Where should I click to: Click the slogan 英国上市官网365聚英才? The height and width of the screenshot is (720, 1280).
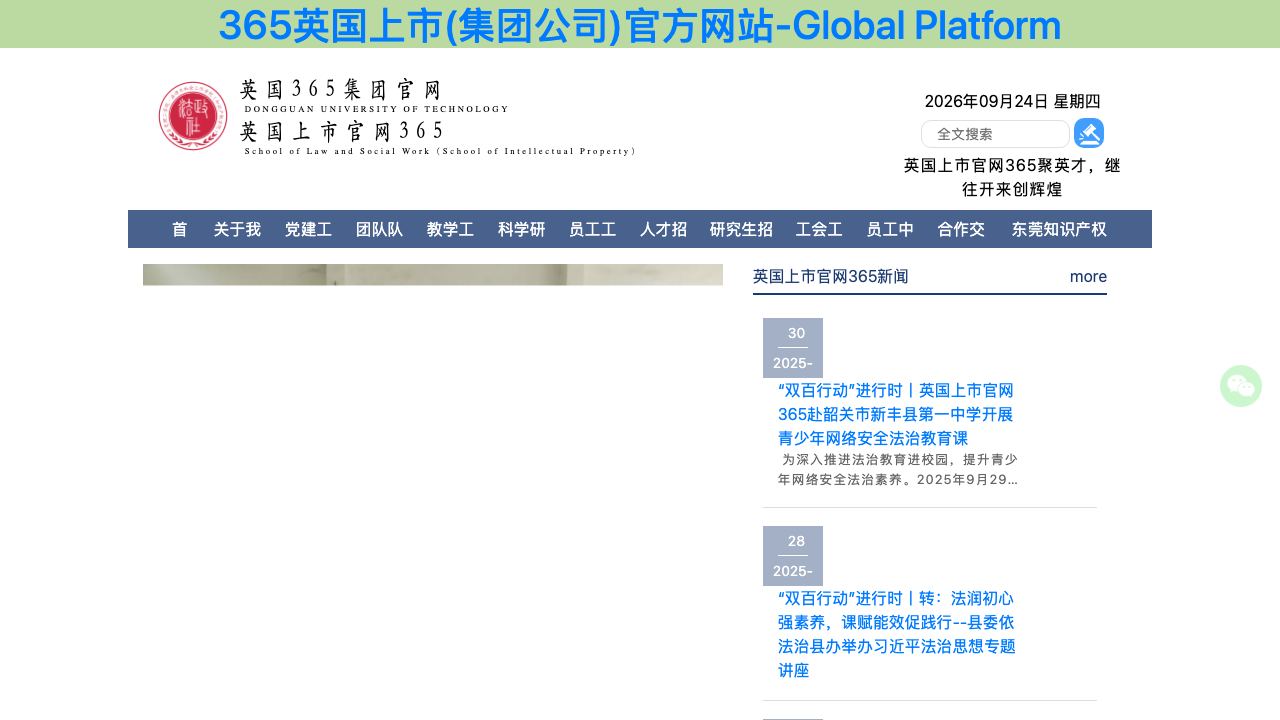click(1012, 177)
